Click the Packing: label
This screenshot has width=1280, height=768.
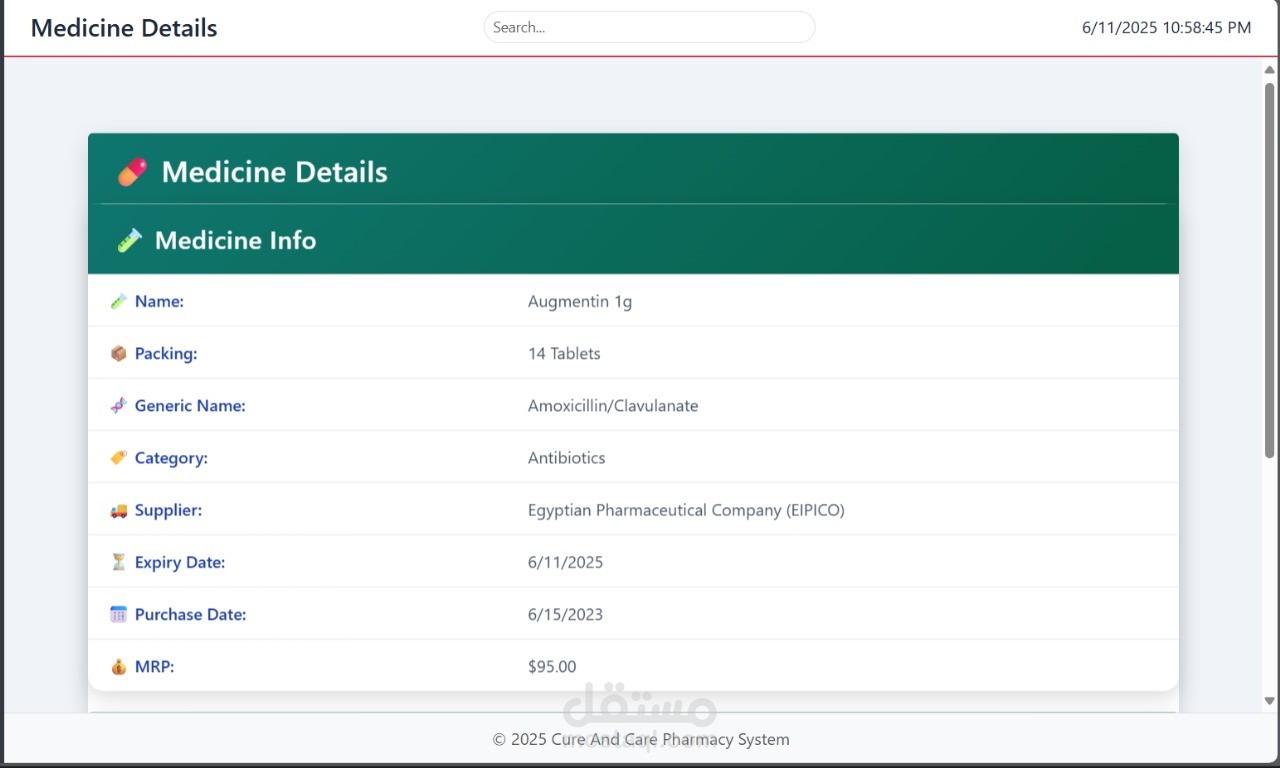click(x=166, y=353)
